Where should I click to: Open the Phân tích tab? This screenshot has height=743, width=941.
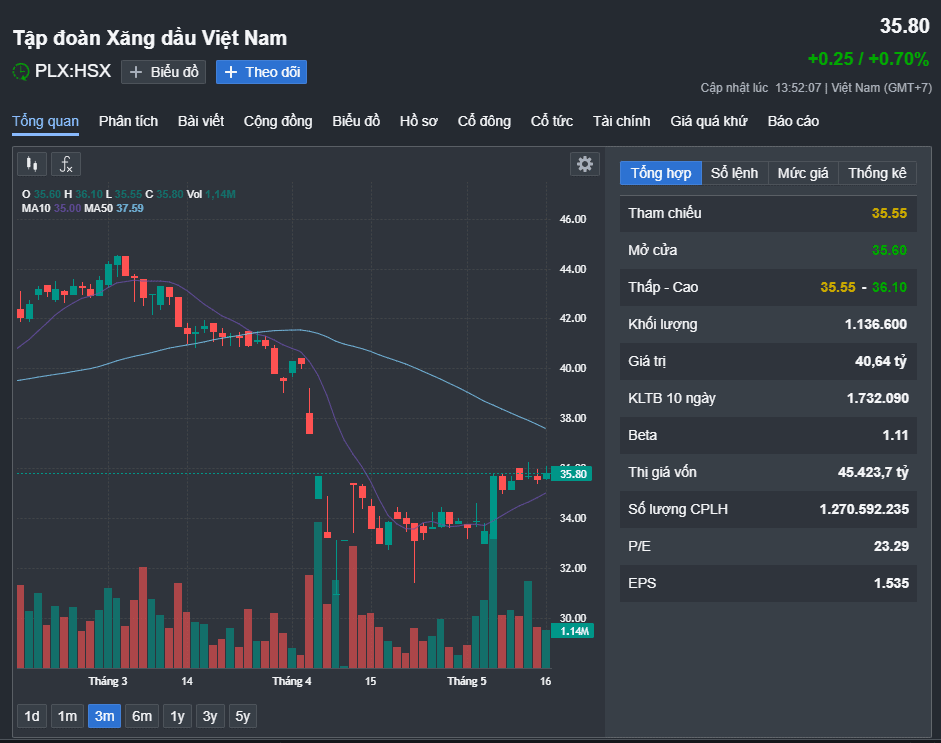point(128,121)
